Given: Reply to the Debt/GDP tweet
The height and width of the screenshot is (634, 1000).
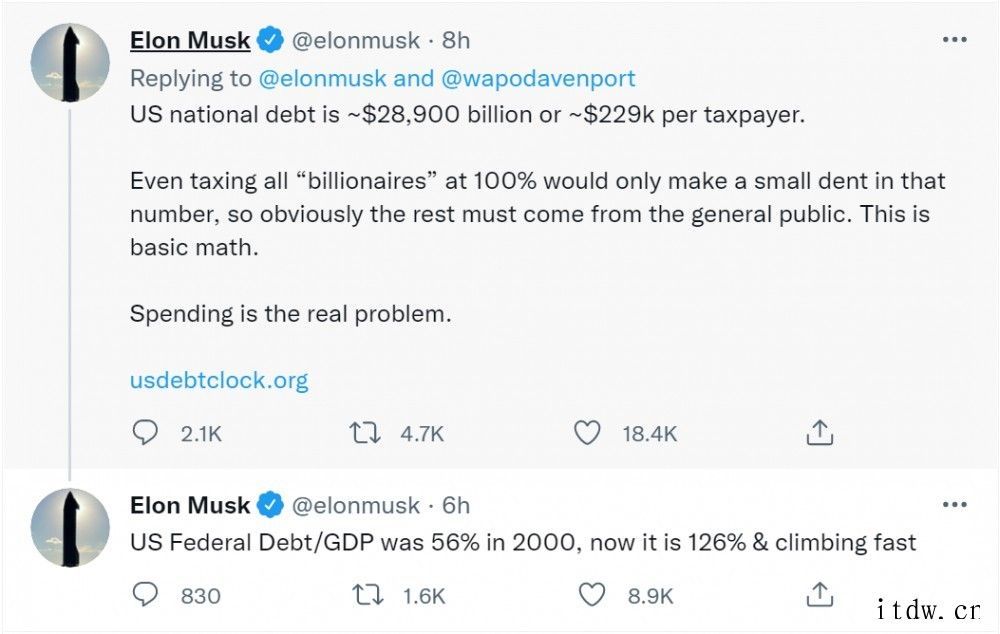Looking at the screenshot, I should 145,595.
